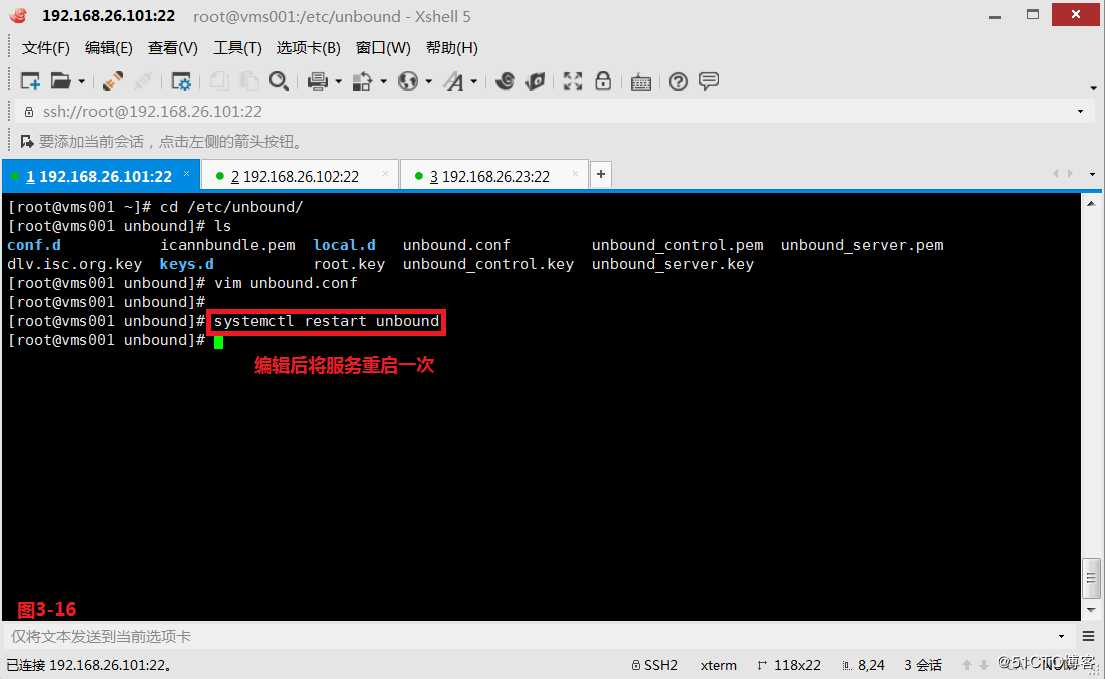Expand the toolbar options arrow at far right
The image size is (1105, 679).
pos(1094,88)
